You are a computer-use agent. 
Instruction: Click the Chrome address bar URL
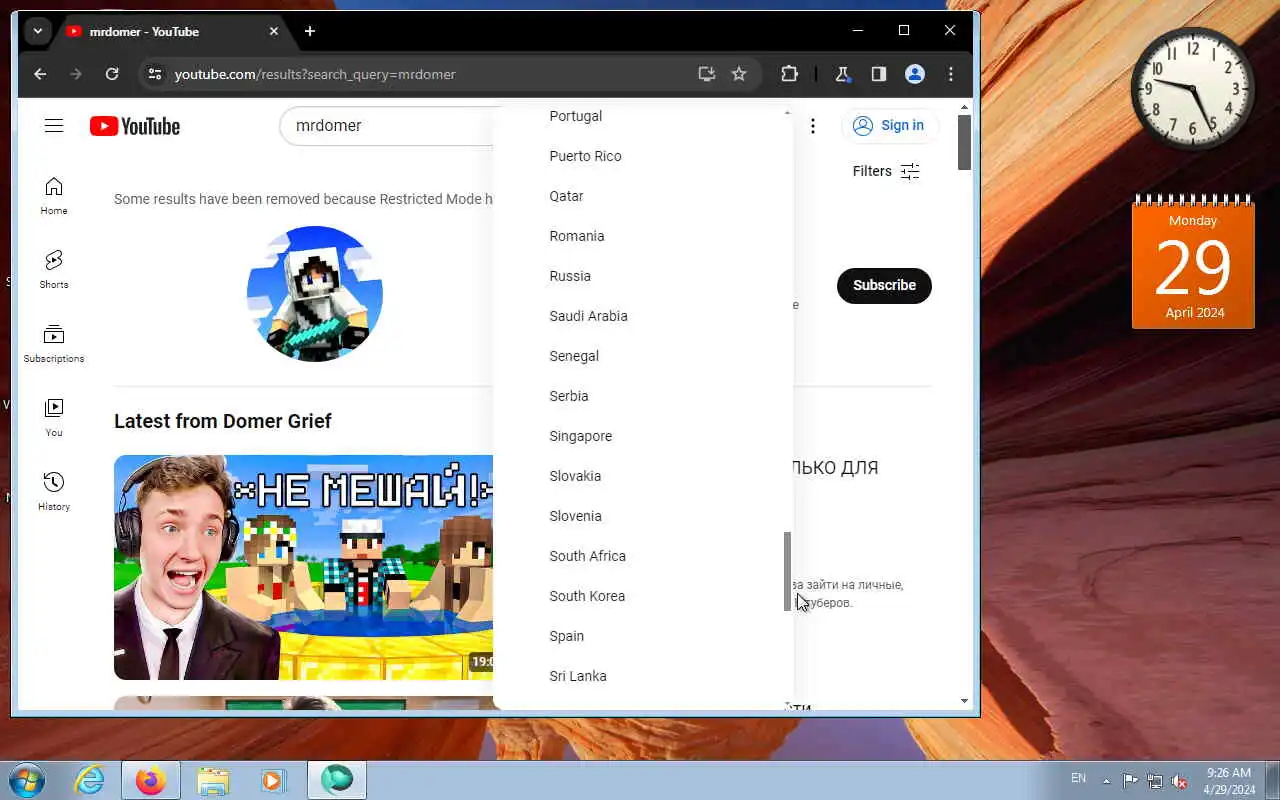[x=315, y=74]
